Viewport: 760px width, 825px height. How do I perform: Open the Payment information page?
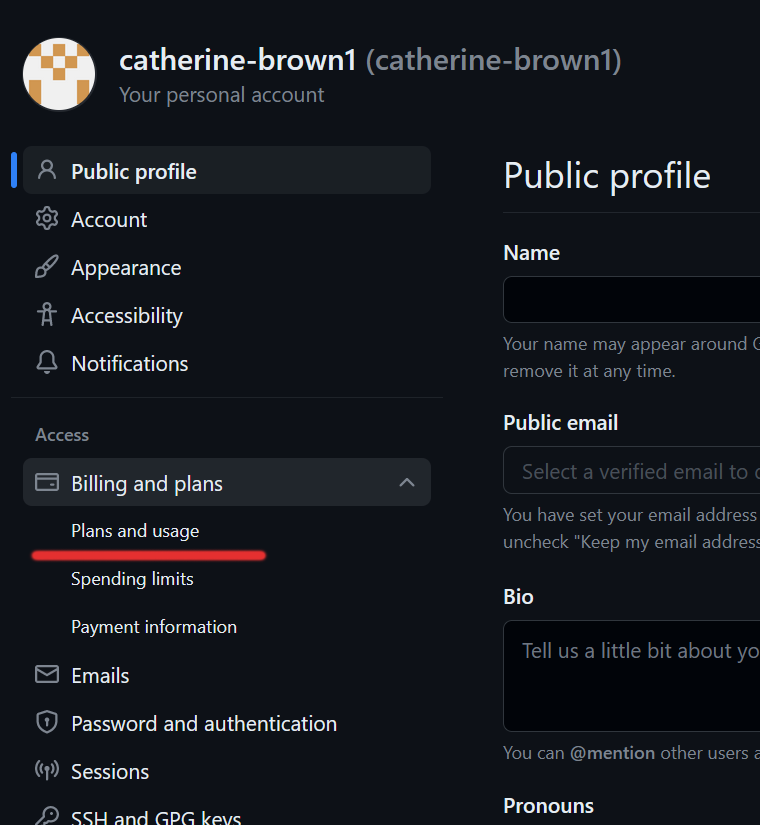pos(154,626)
